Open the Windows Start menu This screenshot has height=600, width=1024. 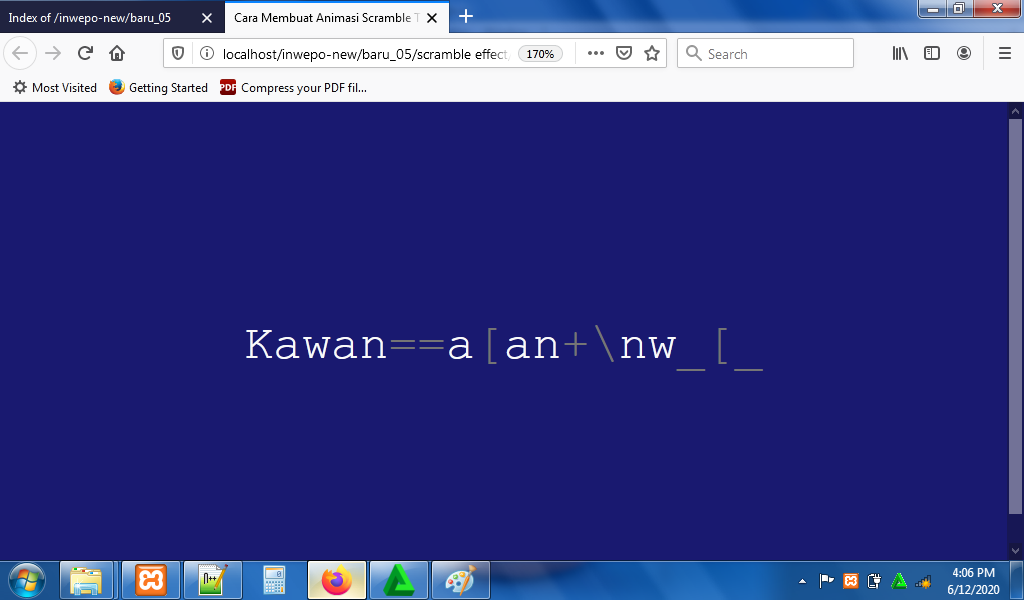coord(27,580)
